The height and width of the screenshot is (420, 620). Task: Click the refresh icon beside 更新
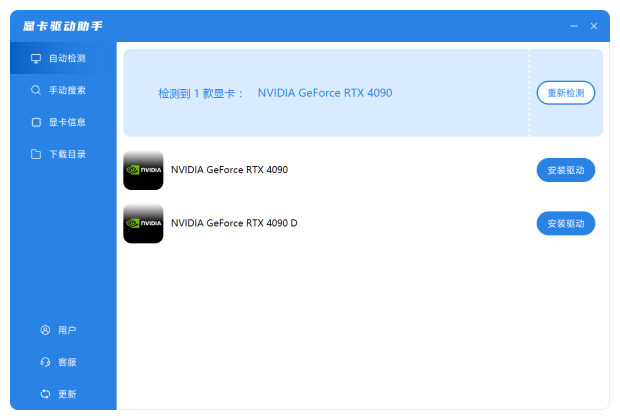tap(45, 394)
